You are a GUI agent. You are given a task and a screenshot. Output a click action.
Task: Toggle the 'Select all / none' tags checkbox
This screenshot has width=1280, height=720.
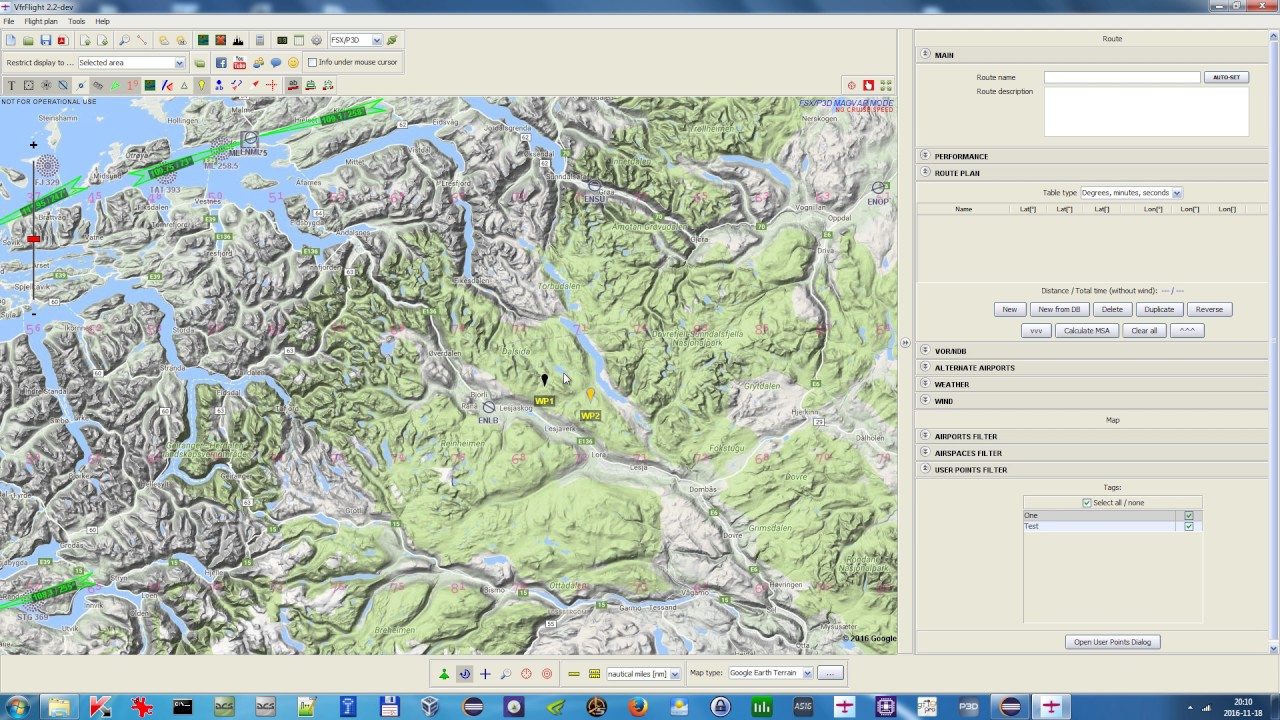pyautogui.click(x=1087, y=503)
